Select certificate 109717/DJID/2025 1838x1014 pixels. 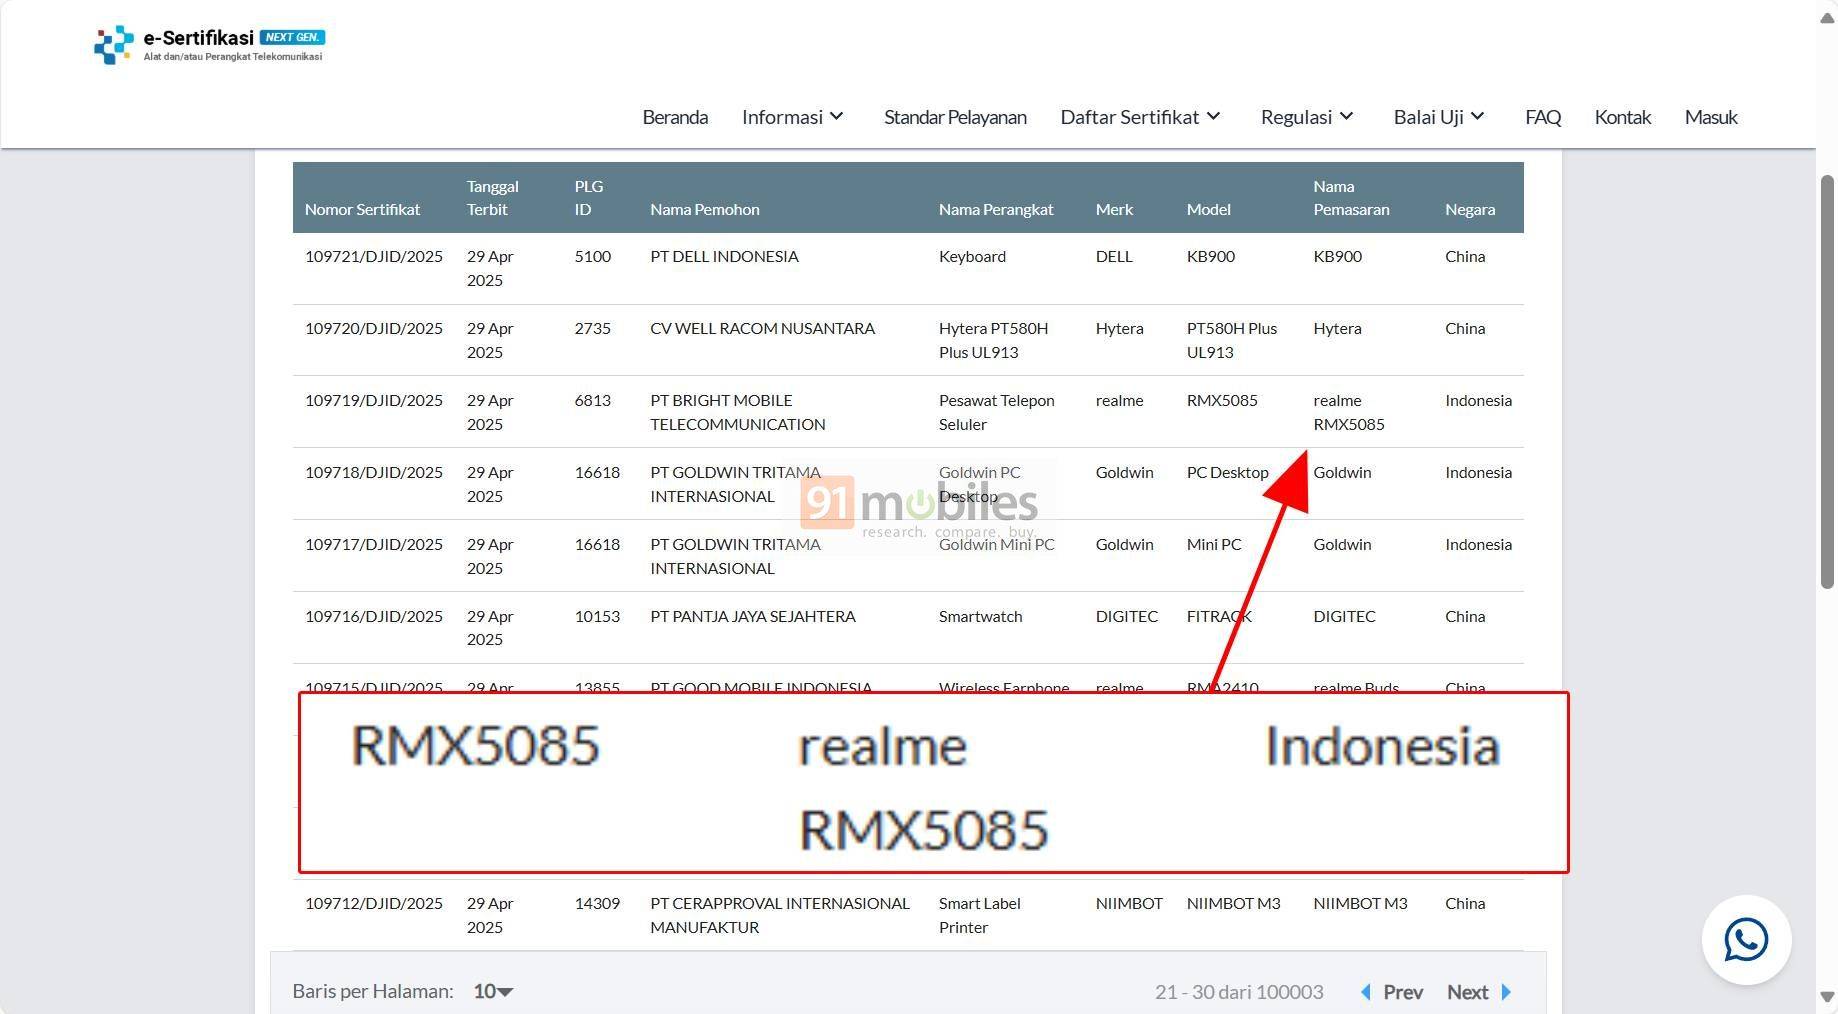point(374,544)
